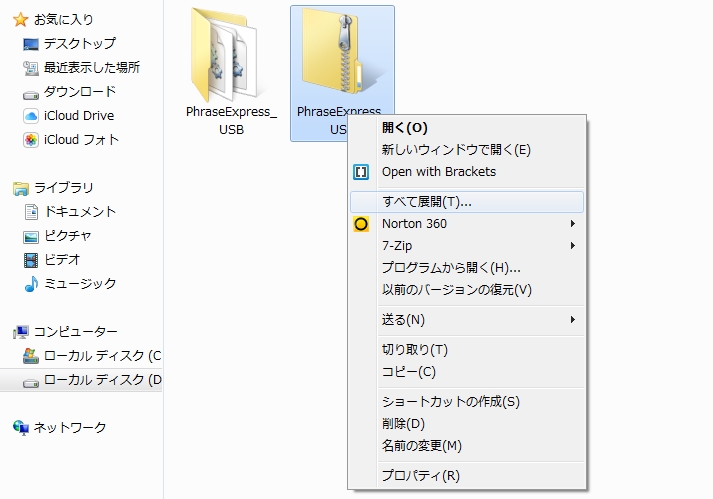Click the Pictures library icon
The image size is (713, 499).
pos(31,237)
